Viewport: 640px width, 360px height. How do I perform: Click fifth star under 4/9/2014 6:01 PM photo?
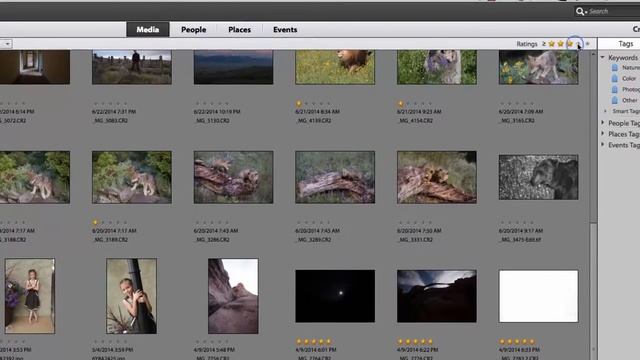coord(329,341)
